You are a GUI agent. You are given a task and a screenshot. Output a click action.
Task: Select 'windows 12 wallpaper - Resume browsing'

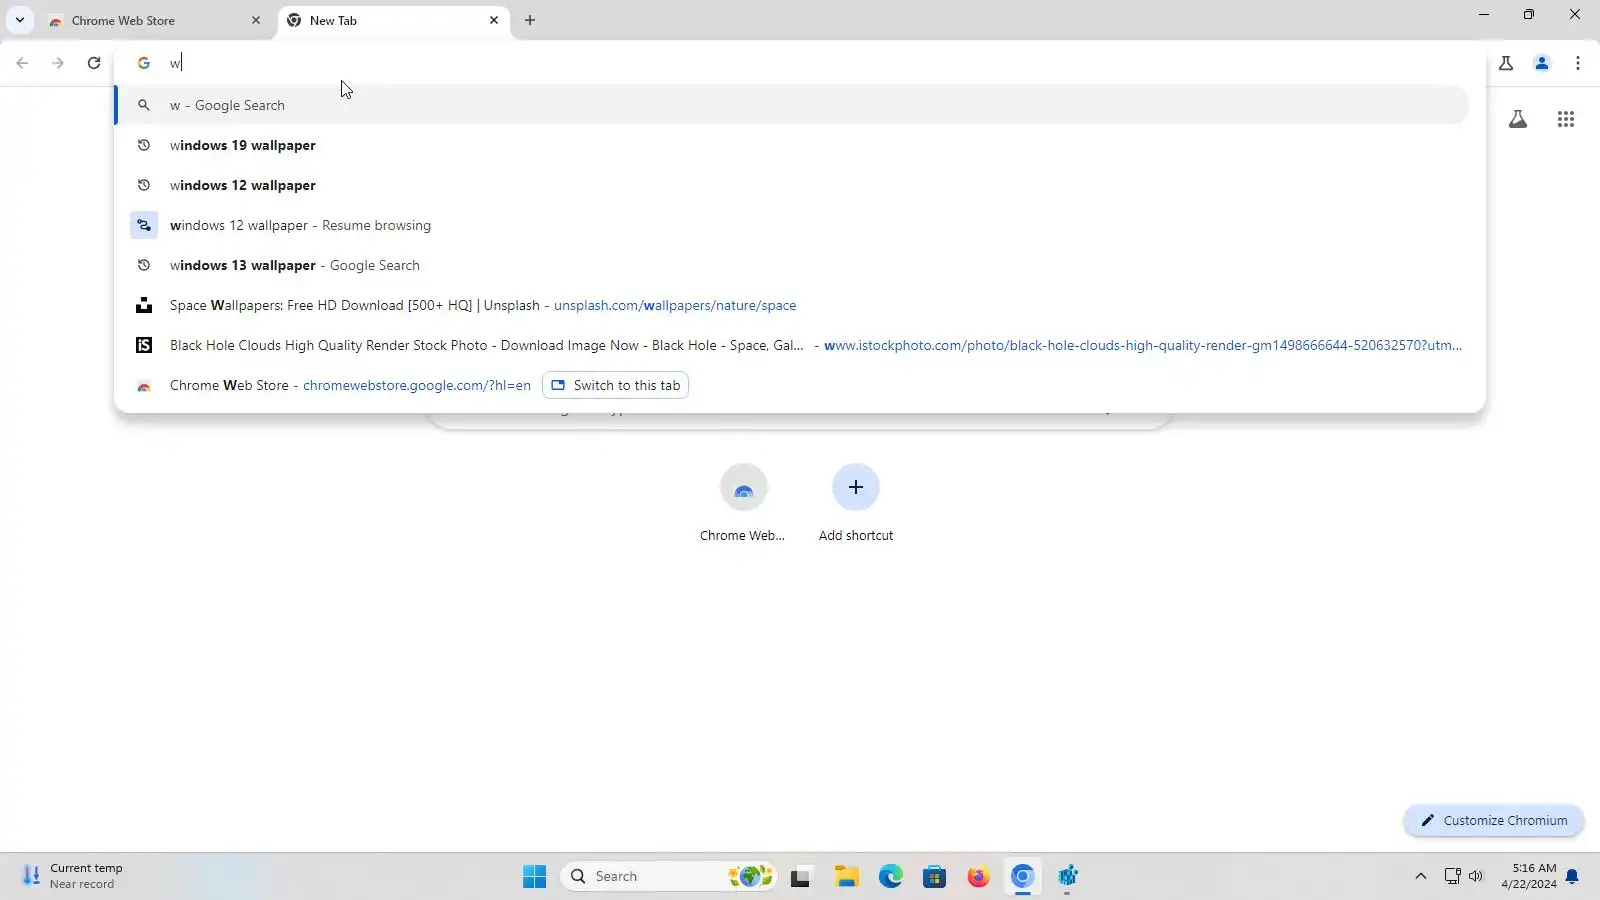click(792, 225)
